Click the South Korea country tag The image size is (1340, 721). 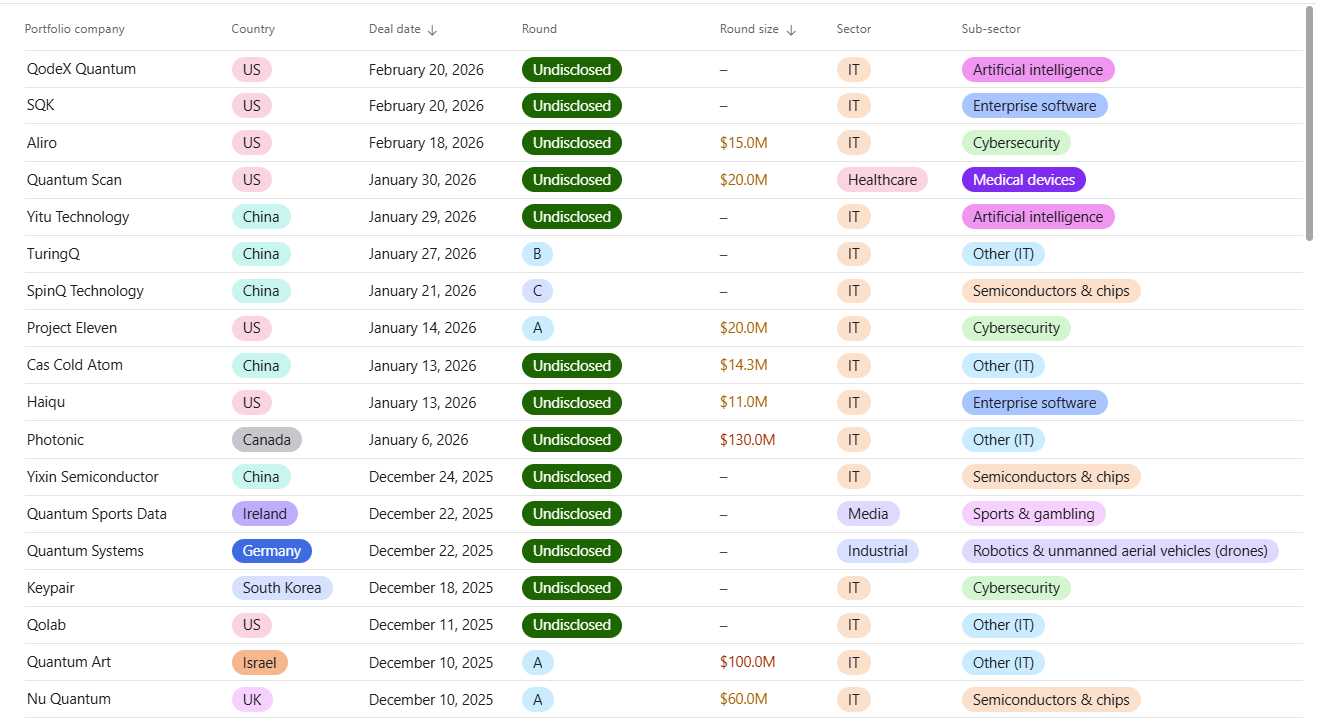[281, 588]
